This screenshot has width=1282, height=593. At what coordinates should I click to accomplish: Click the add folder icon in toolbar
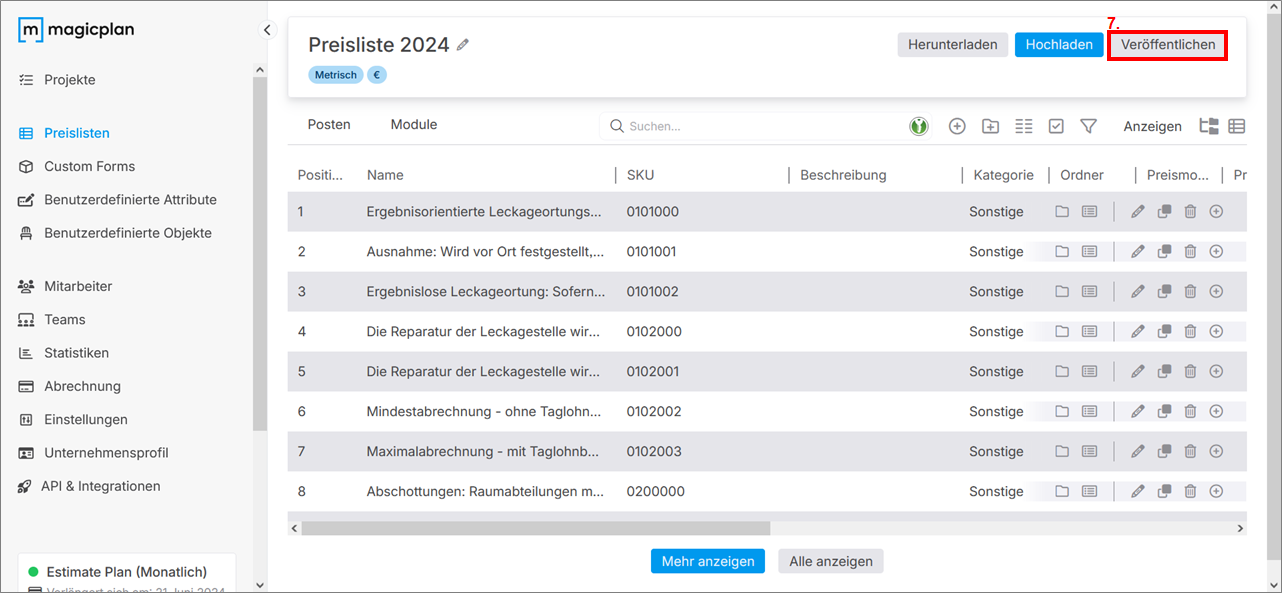click(990, 126)
